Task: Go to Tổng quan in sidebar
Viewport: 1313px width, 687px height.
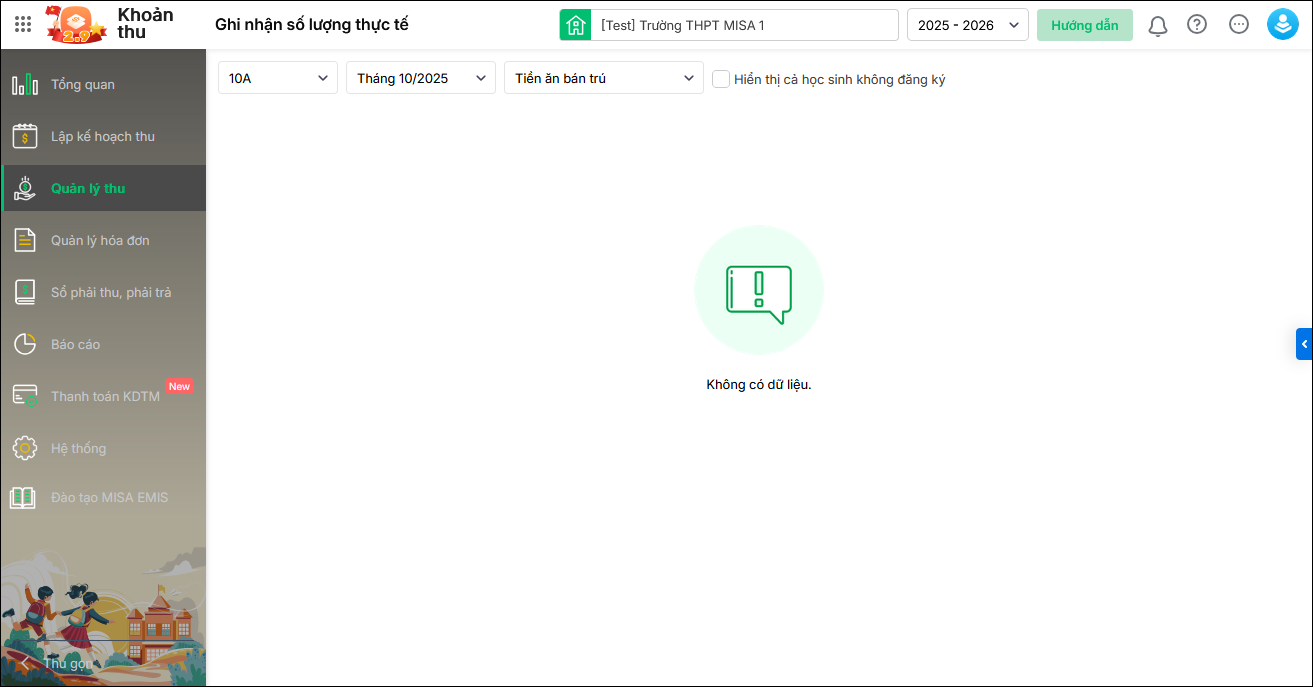Action: (x=83, y=85)
